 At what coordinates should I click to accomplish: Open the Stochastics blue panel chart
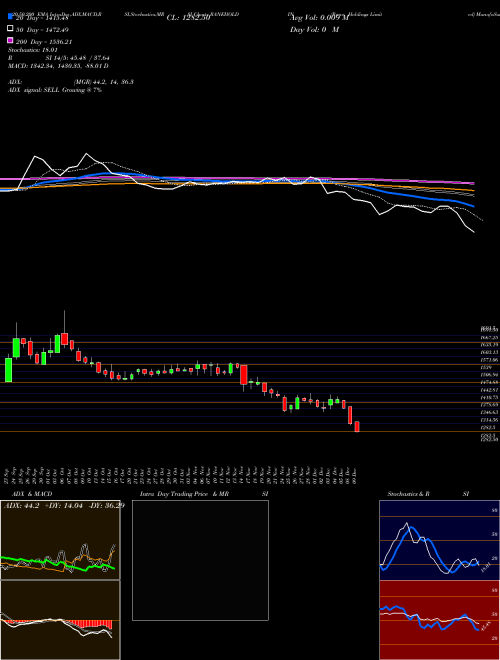coord(439,540)
